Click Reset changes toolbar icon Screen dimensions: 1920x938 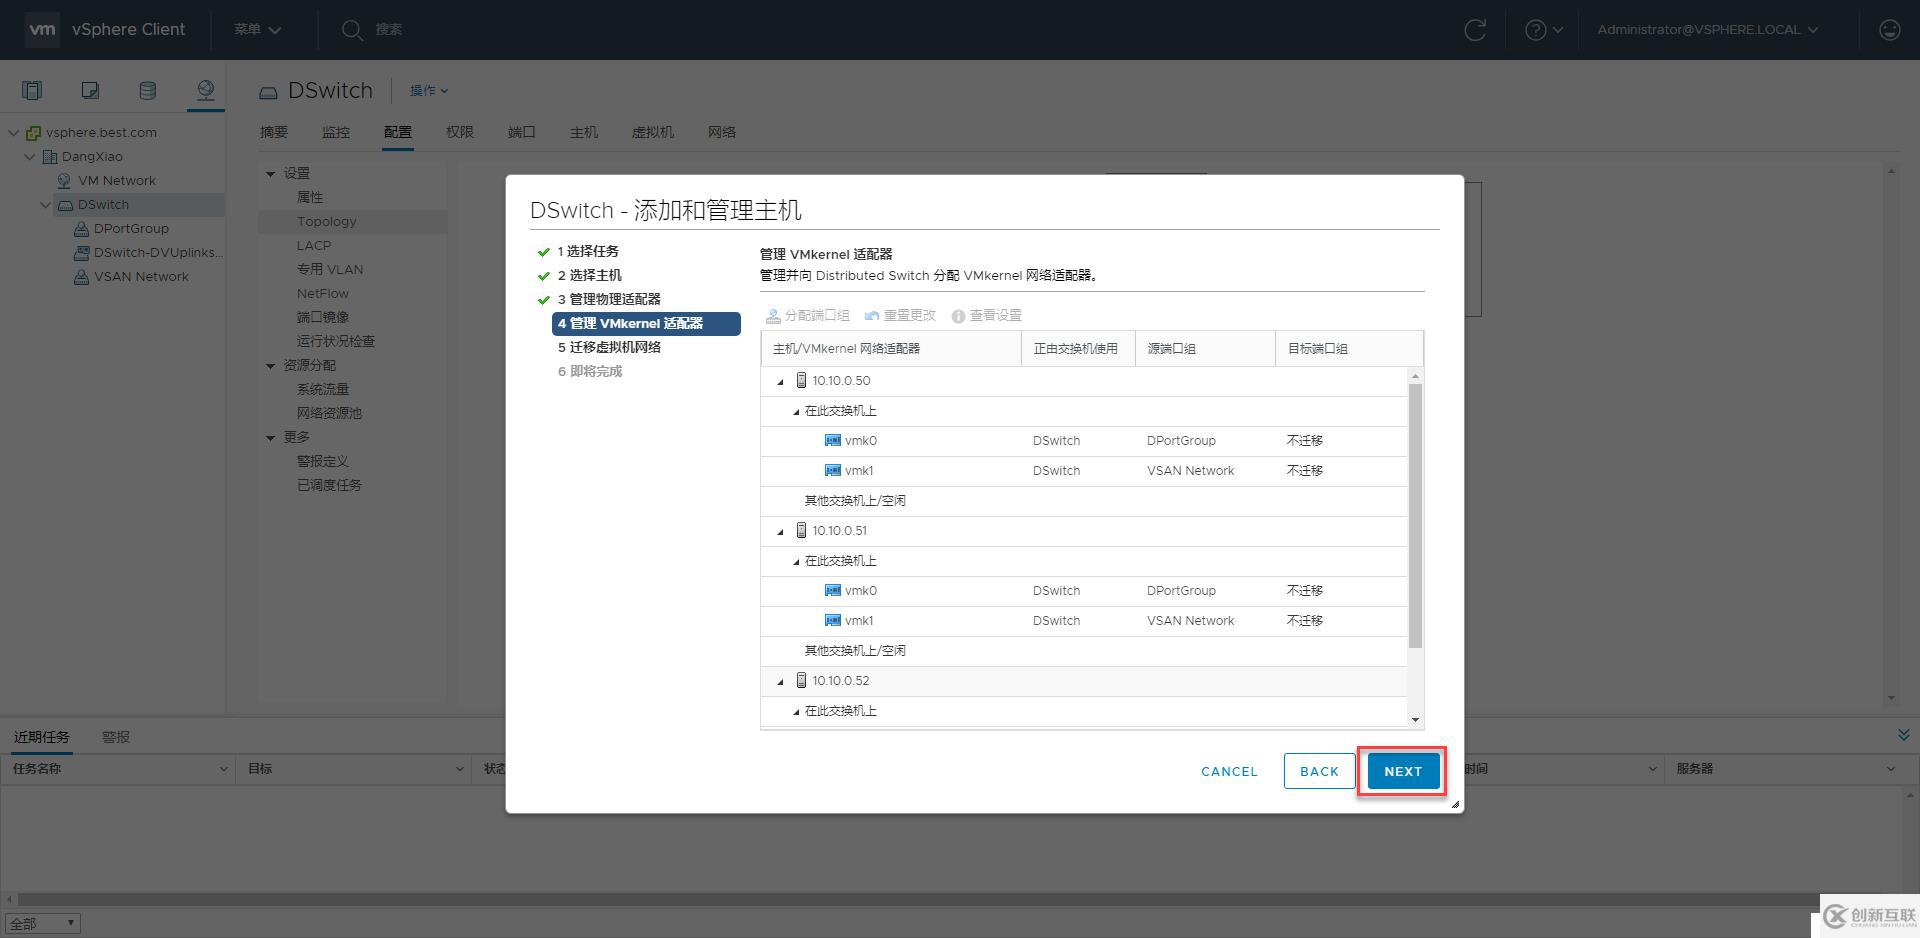tap(872, 315)
